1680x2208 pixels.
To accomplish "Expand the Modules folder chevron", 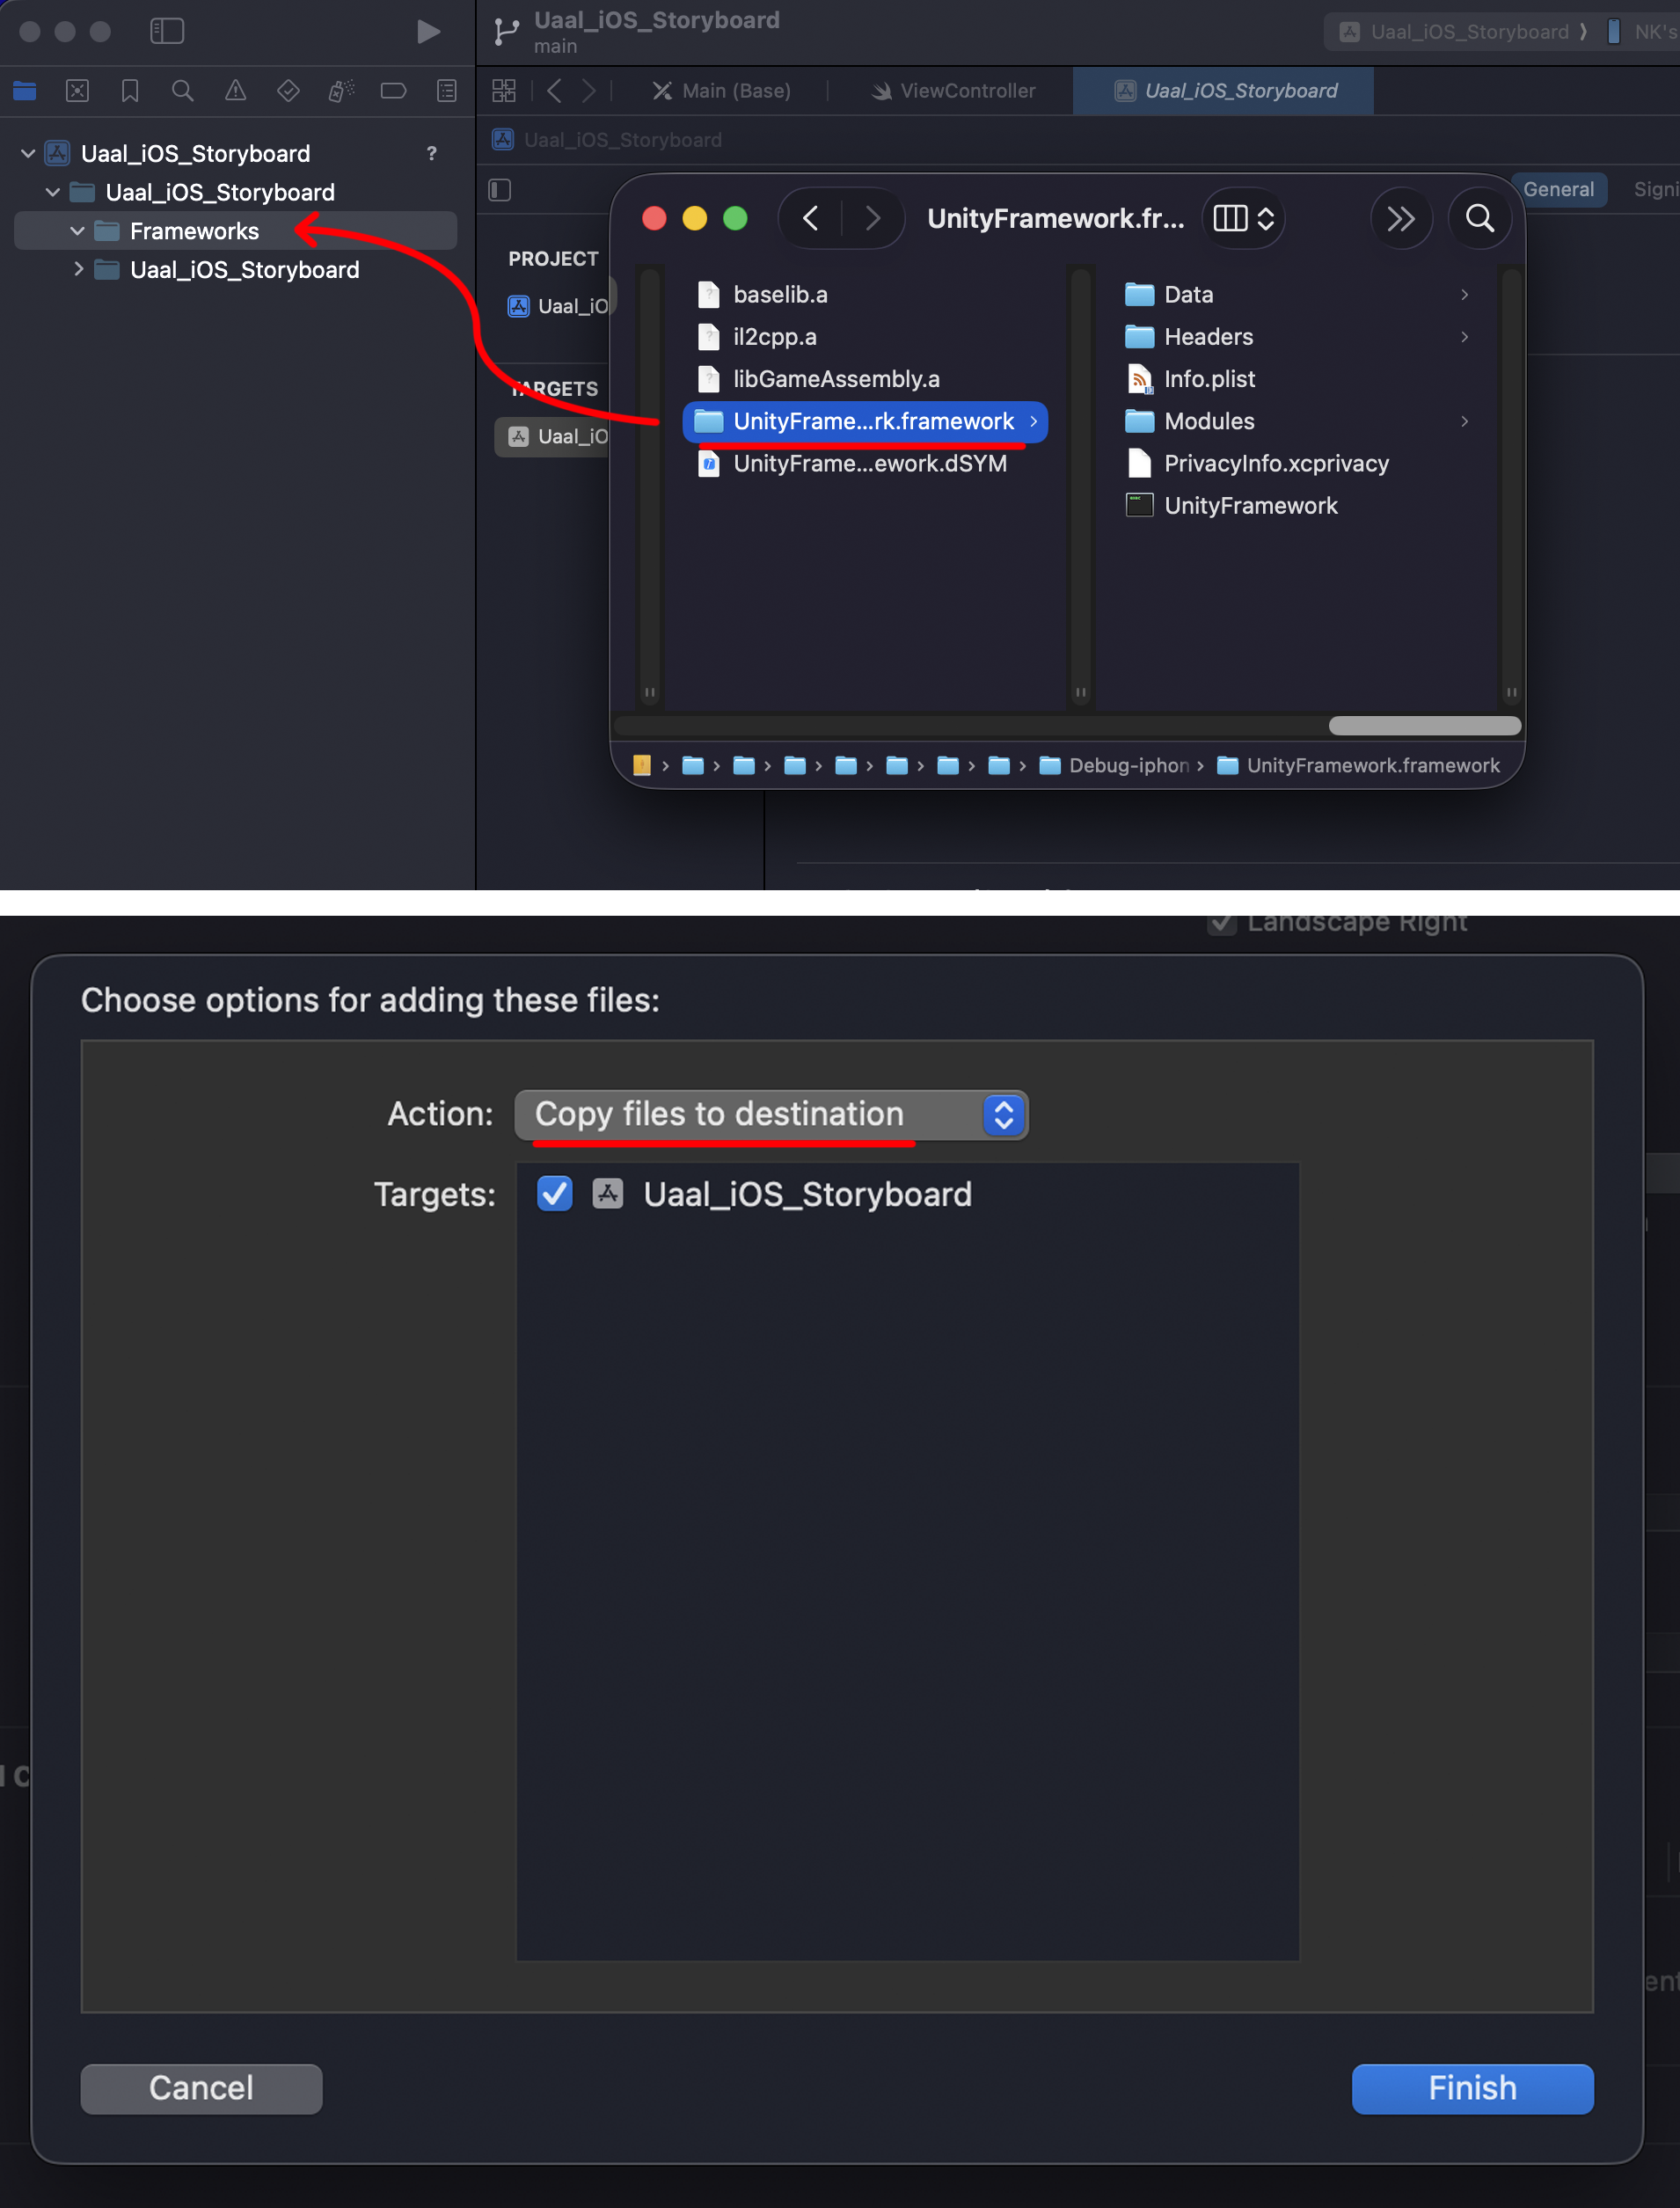I will point(1464,421).
